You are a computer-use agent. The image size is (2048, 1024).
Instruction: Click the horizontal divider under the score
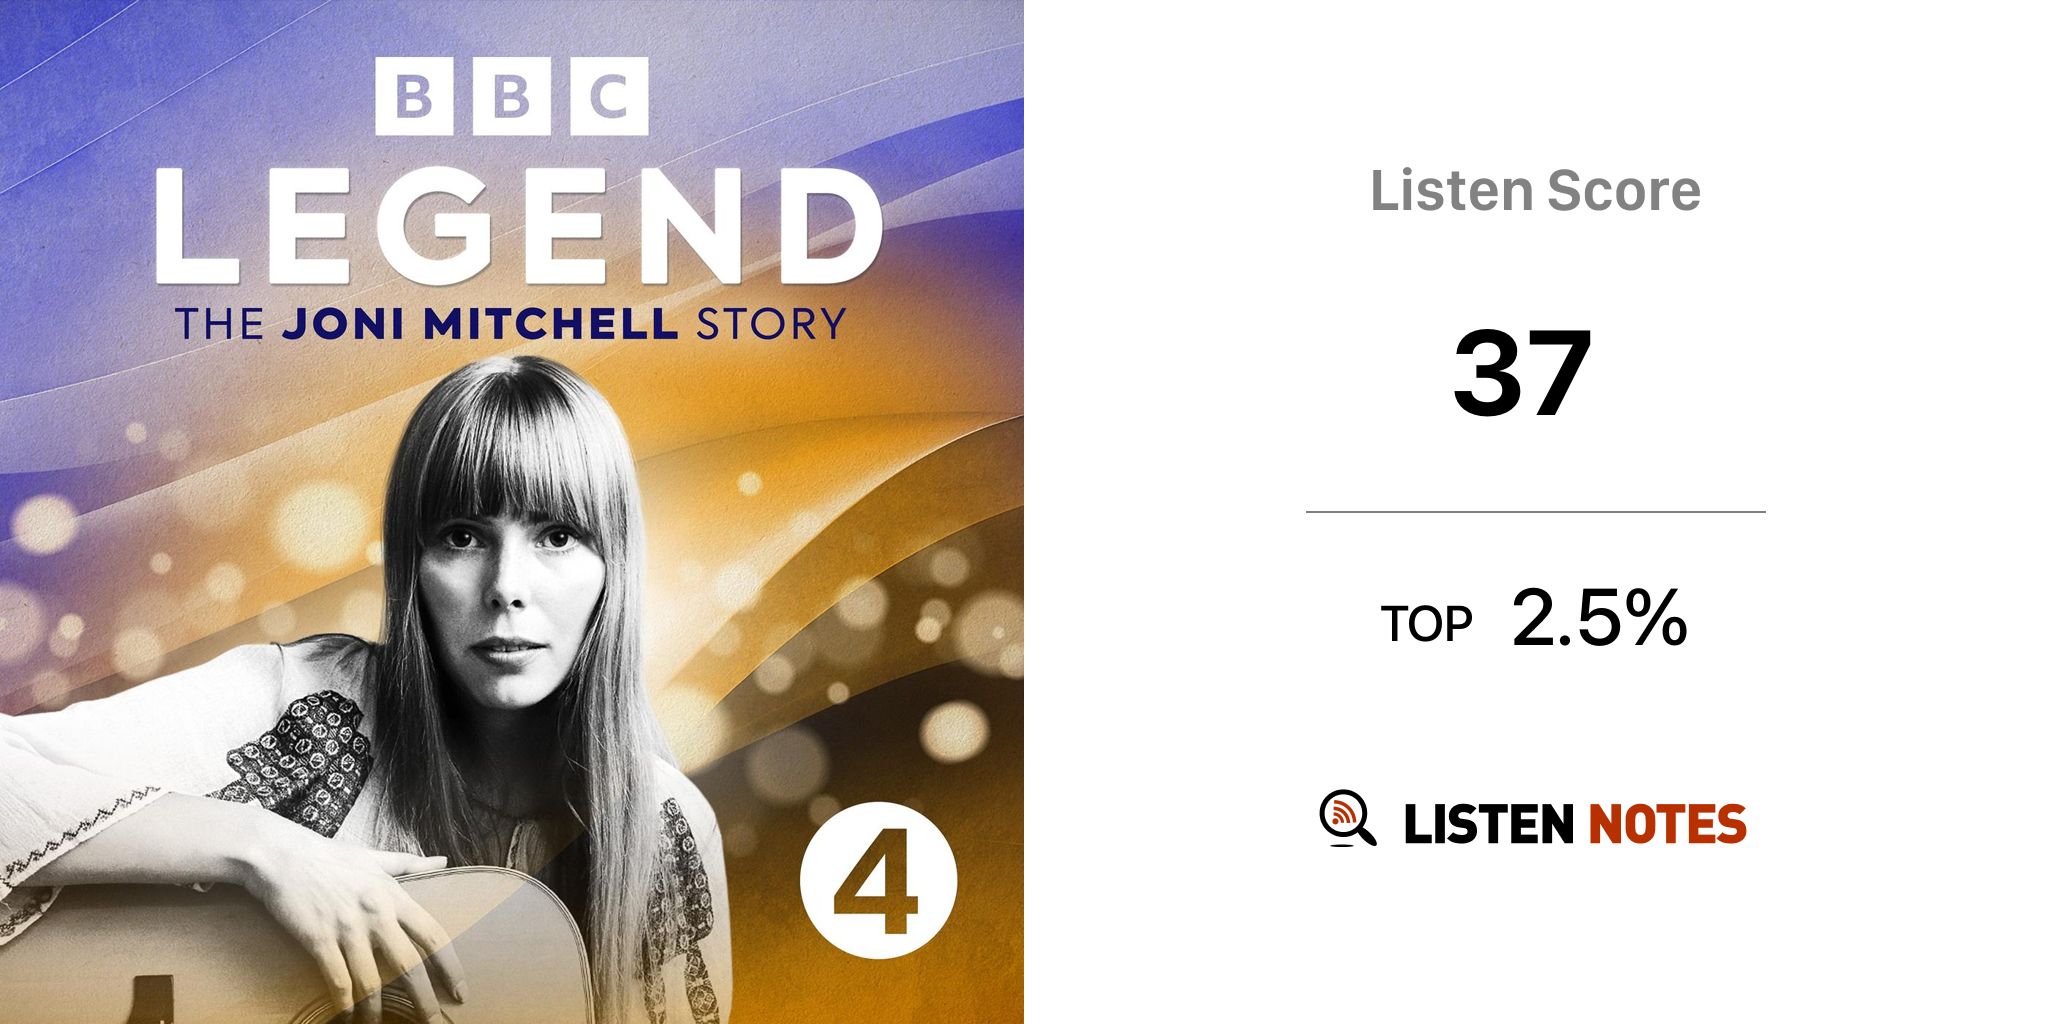[1535, 512]
